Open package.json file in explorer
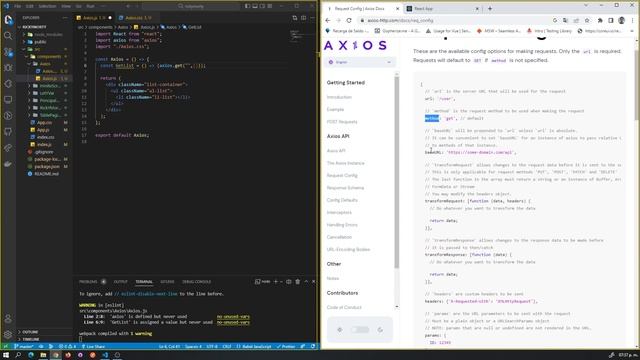The width and height of the screenshot is (640, 360). coord(47,167)
